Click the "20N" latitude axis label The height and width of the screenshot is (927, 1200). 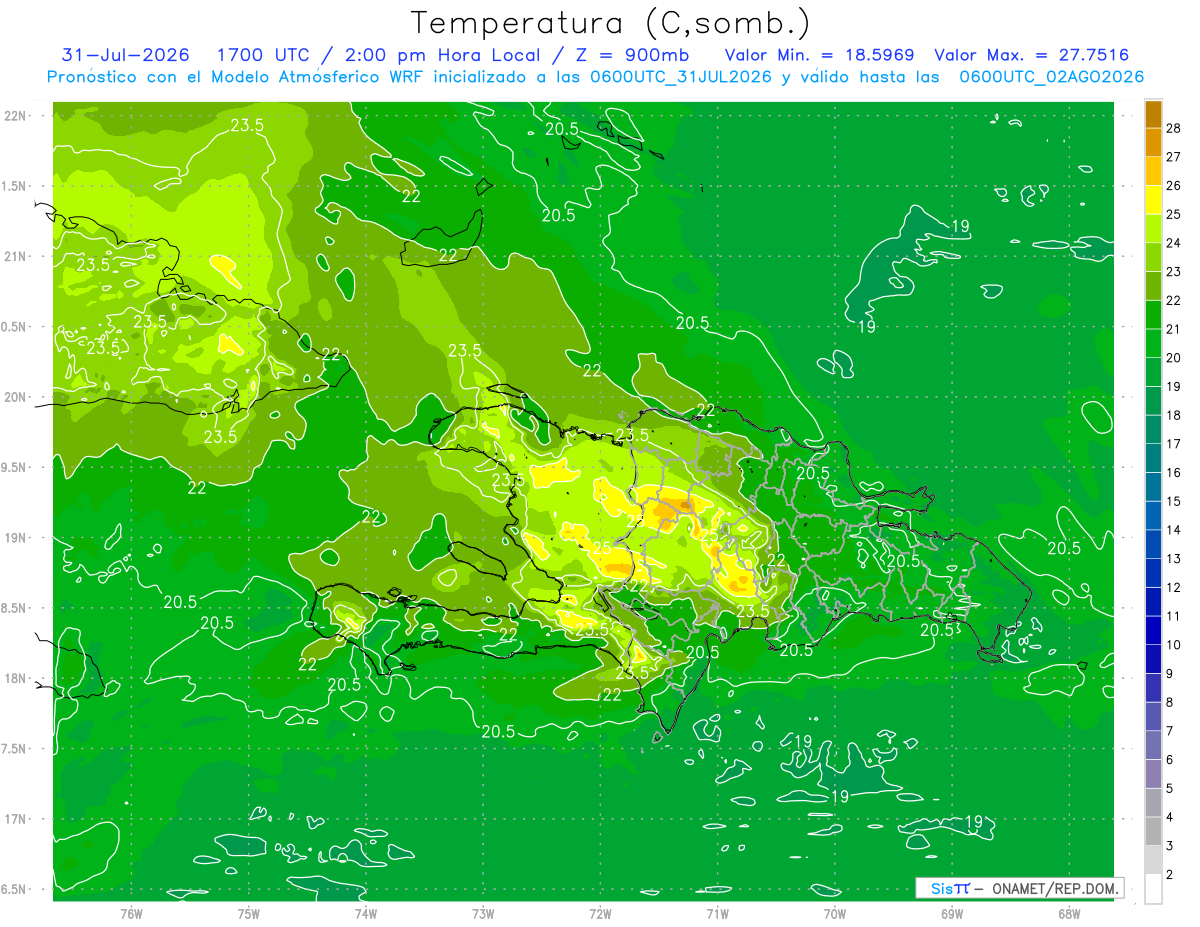(15, 397)
